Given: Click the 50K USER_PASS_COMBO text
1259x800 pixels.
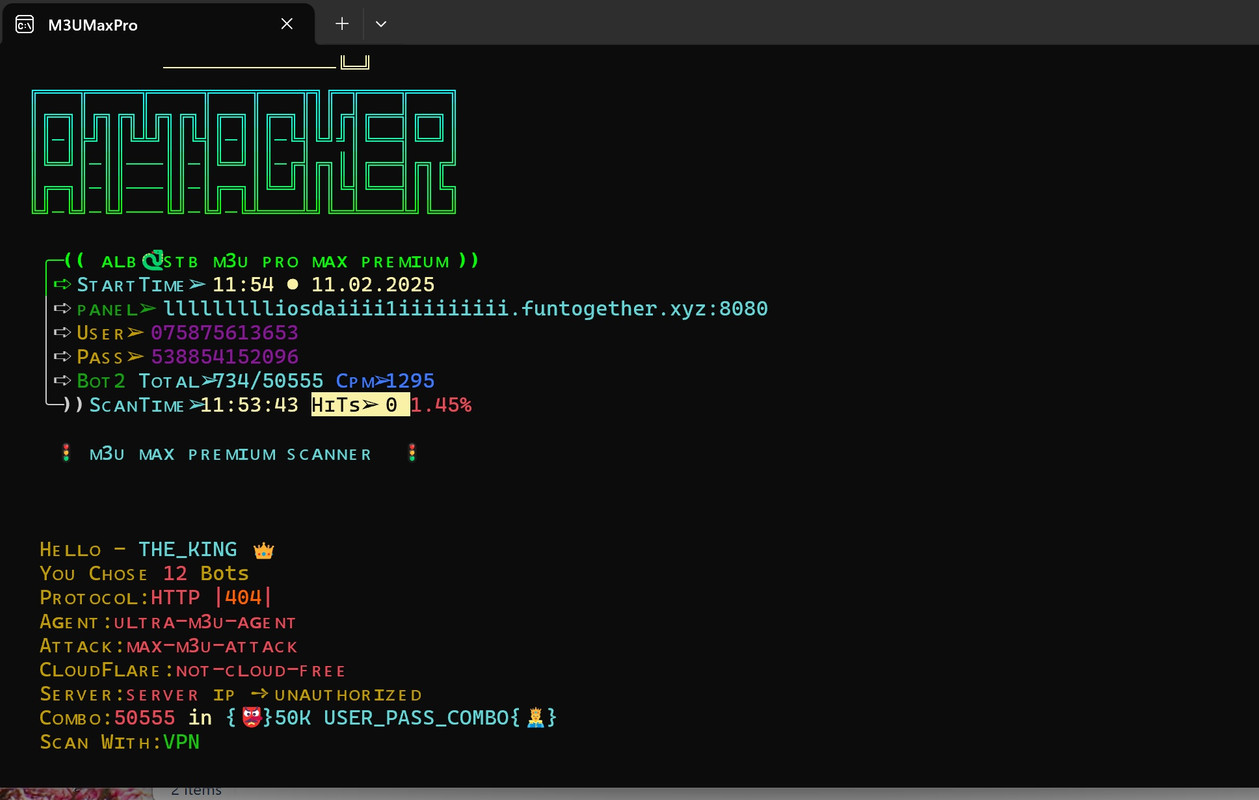Looking at the screenshot, I should coord(392,718).
